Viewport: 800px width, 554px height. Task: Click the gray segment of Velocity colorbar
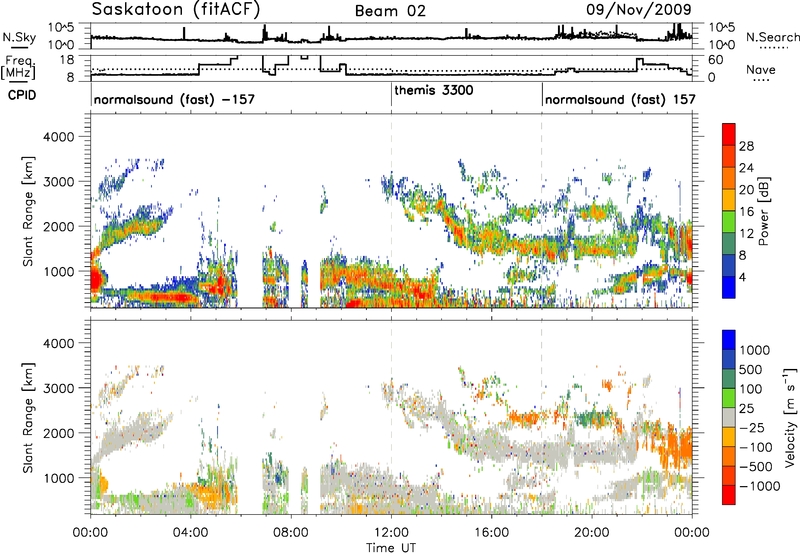(729, 417)
